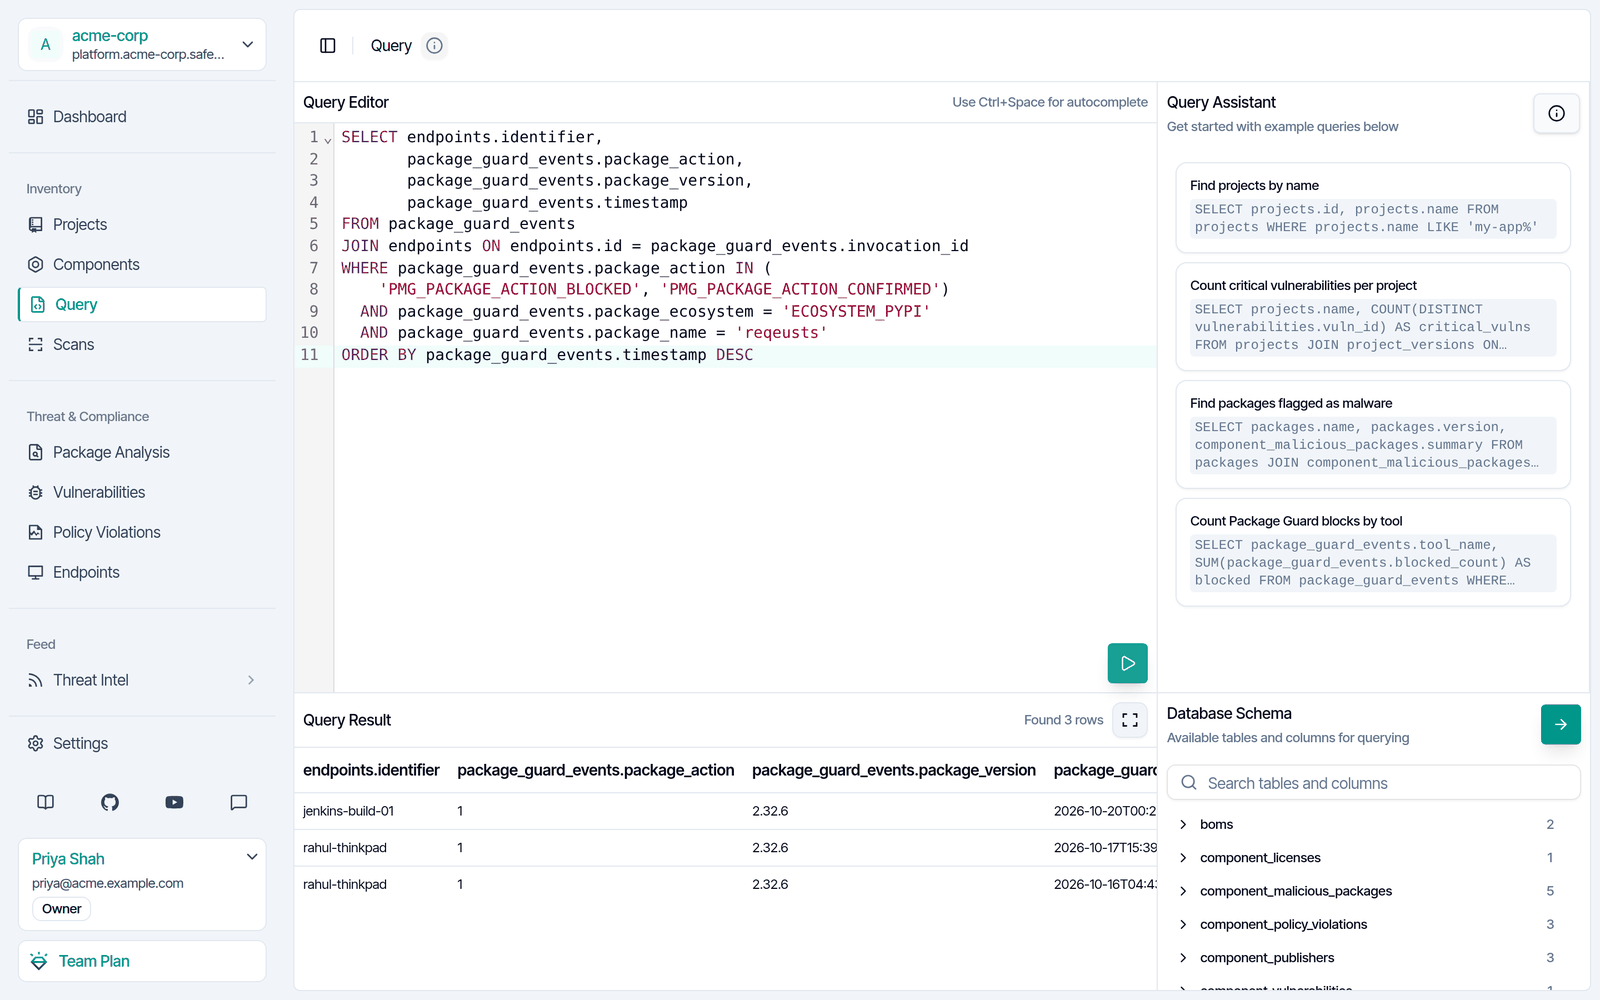Focus the Search tables and columns field
Image resolution: width=1600 pixels, height=1000 pixels.
tap(1373, 783)
